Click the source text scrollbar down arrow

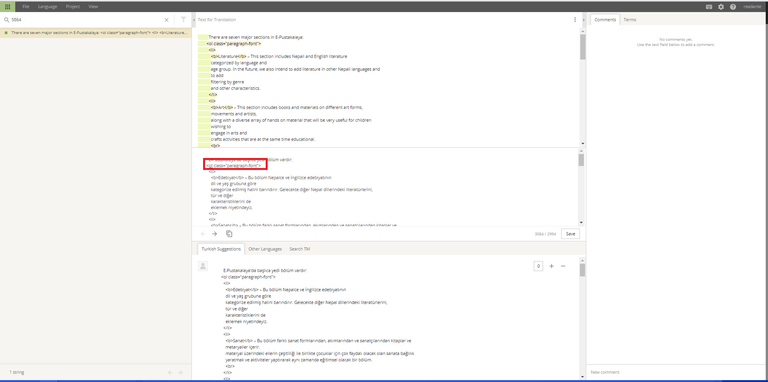click(582, 143)
